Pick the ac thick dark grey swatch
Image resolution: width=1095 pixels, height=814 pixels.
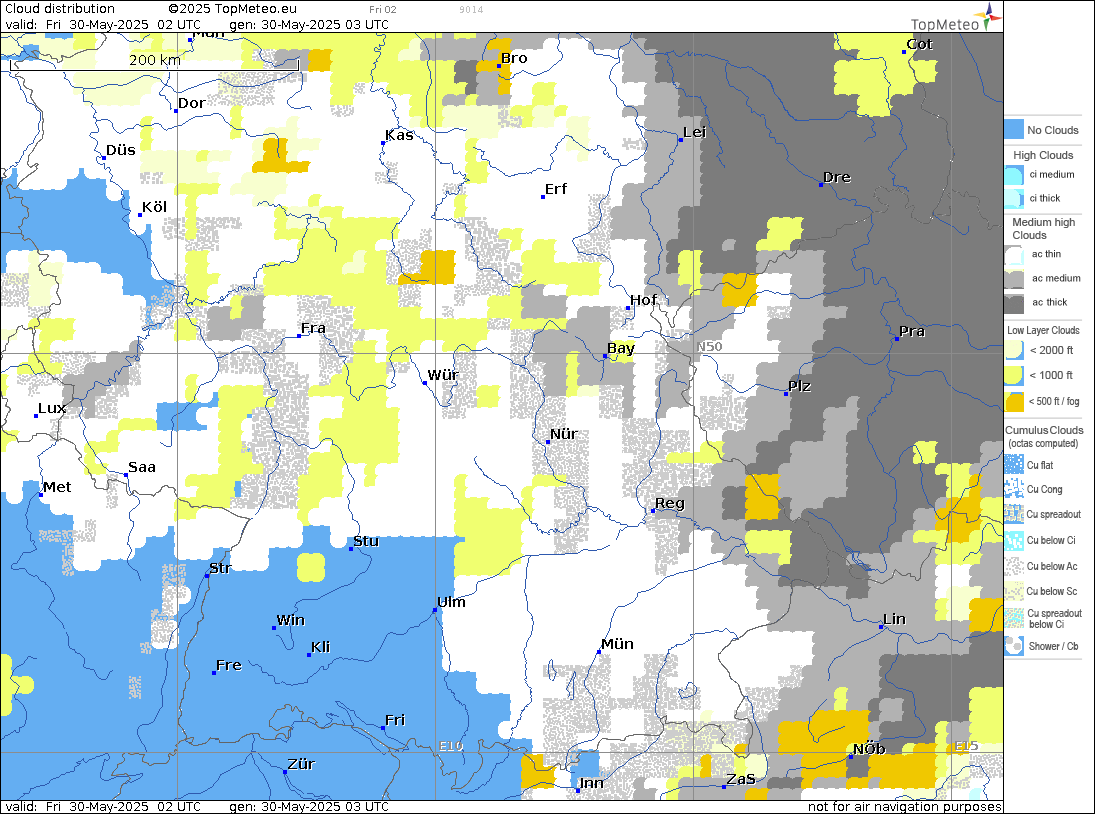point(1014,303)
